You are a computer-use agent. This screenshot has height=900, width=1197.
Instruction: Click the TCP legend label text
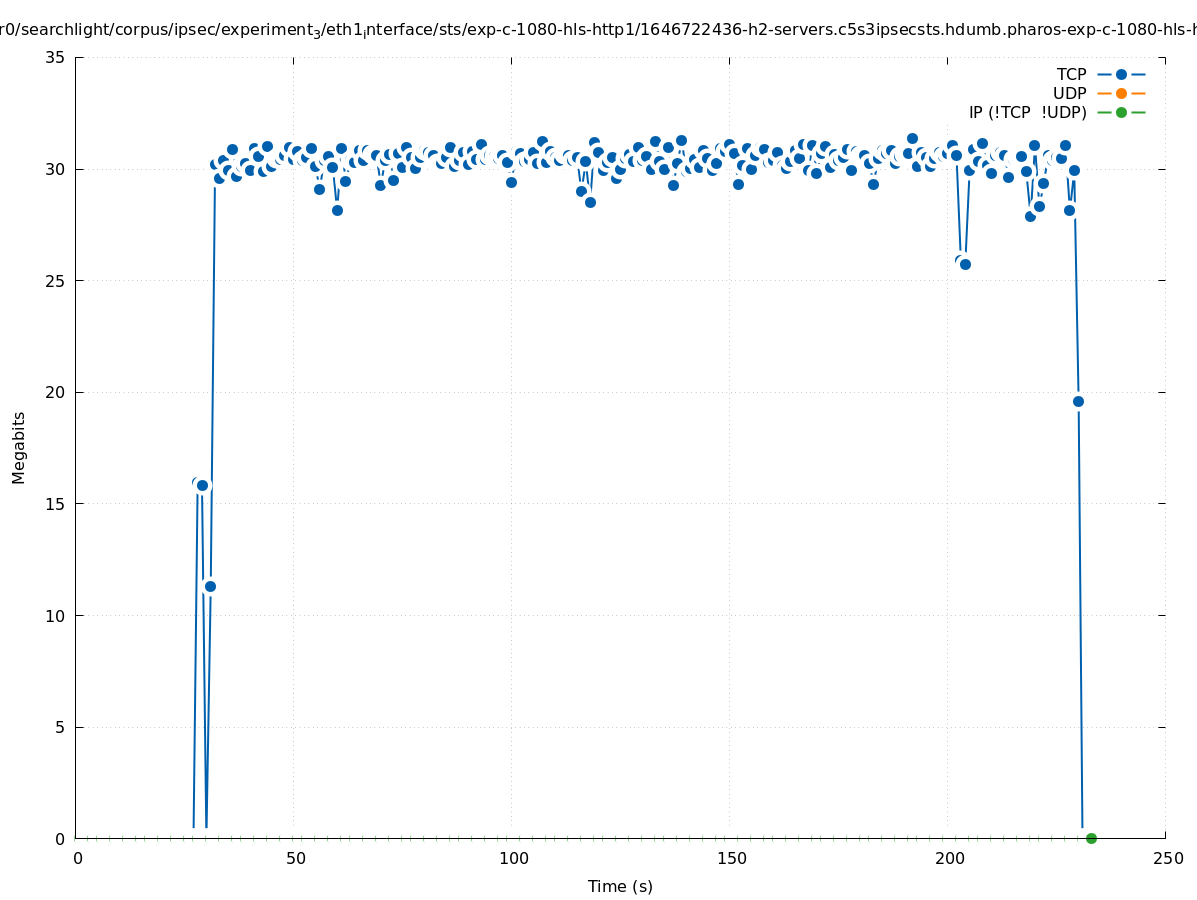(x=1071, y=74)
